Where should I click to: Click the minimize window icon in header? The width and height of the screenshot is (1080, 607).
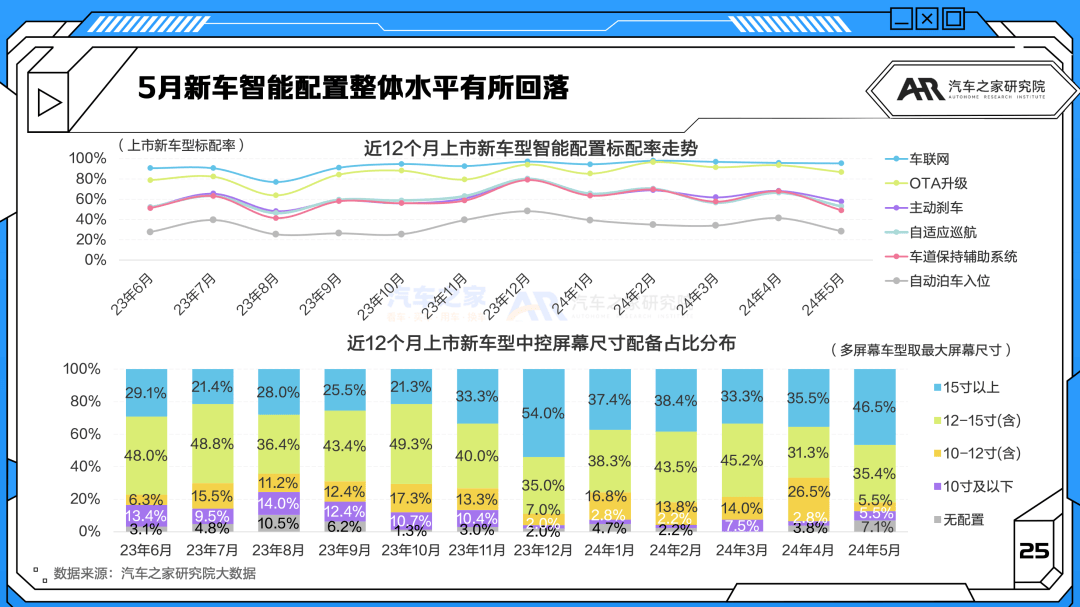[902, 18]
